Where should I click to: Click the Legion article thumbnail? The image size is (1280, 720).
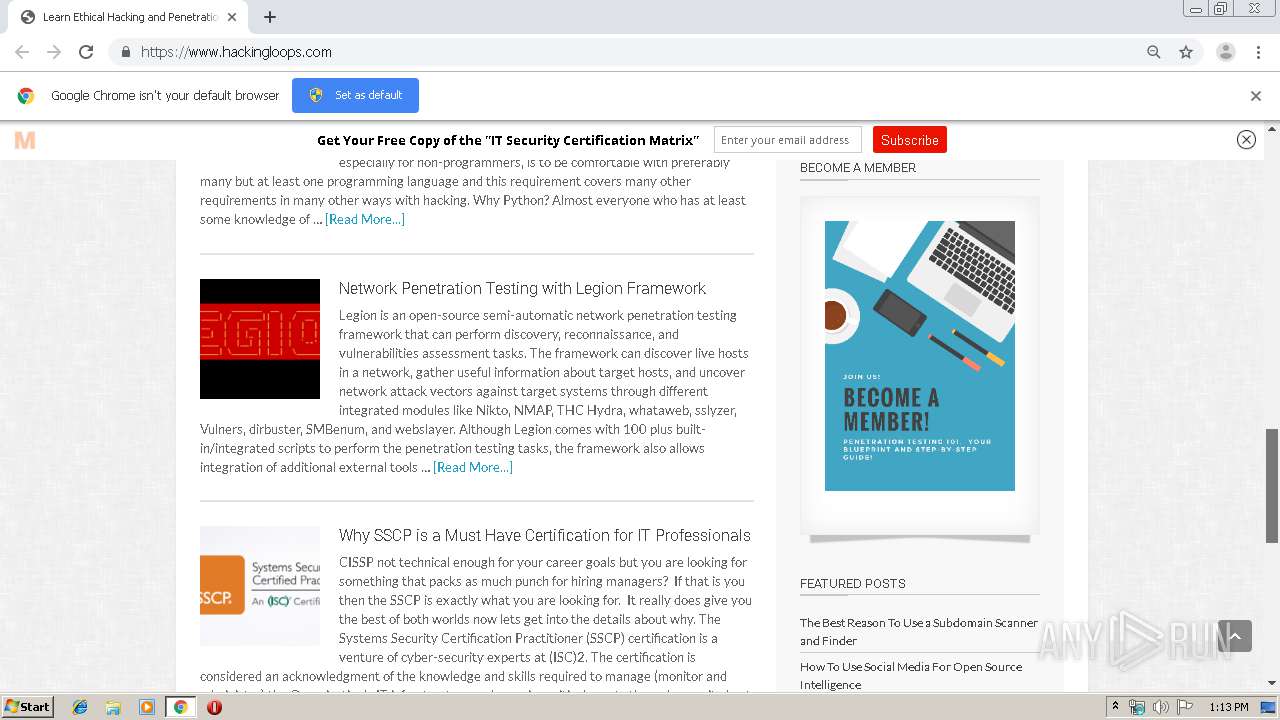260,339
